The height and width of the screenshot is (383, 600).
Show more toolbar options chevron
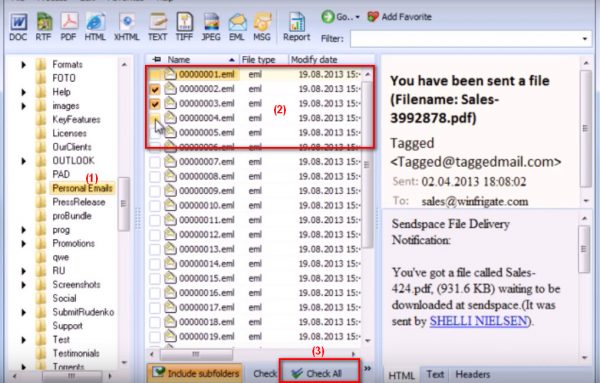pos(367,368)
